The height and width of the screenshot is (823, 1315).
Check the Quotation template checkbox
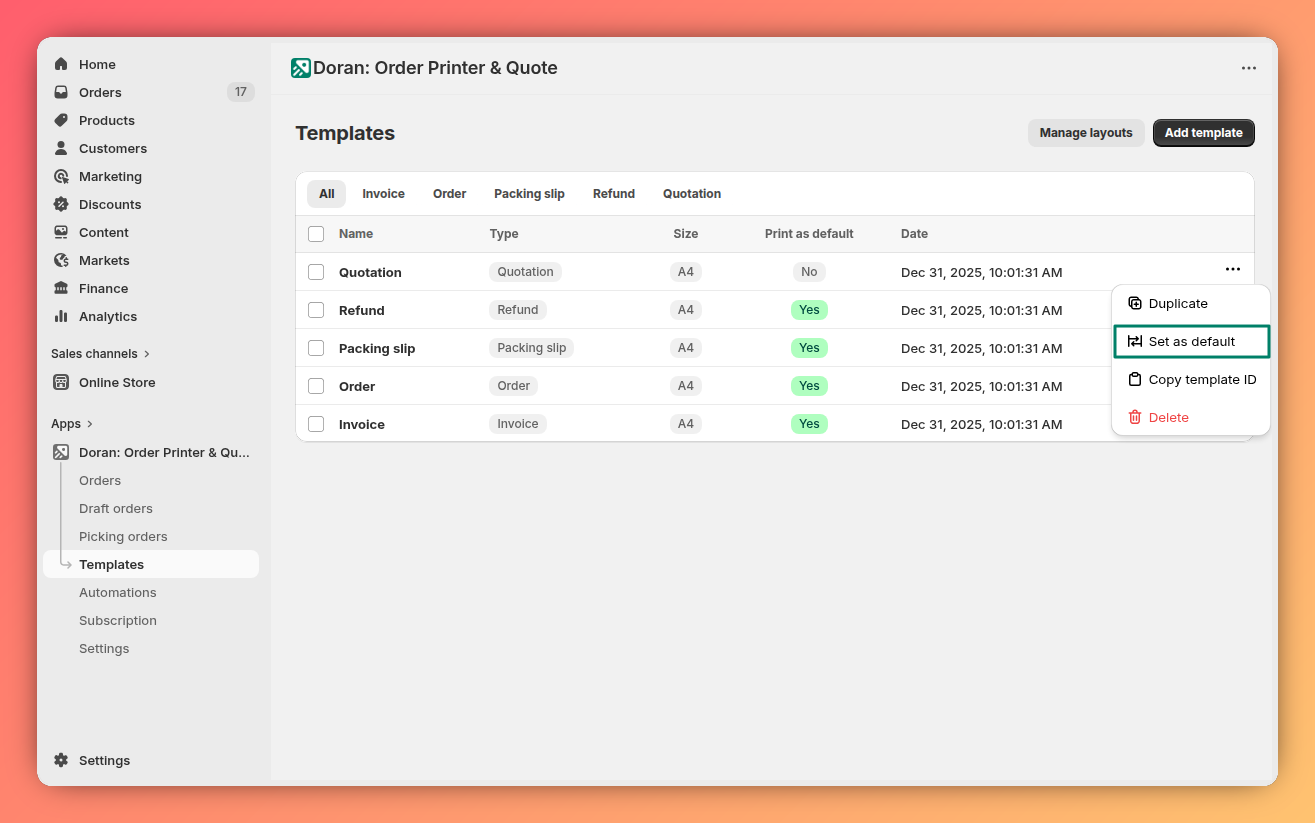tap(316, 272)
